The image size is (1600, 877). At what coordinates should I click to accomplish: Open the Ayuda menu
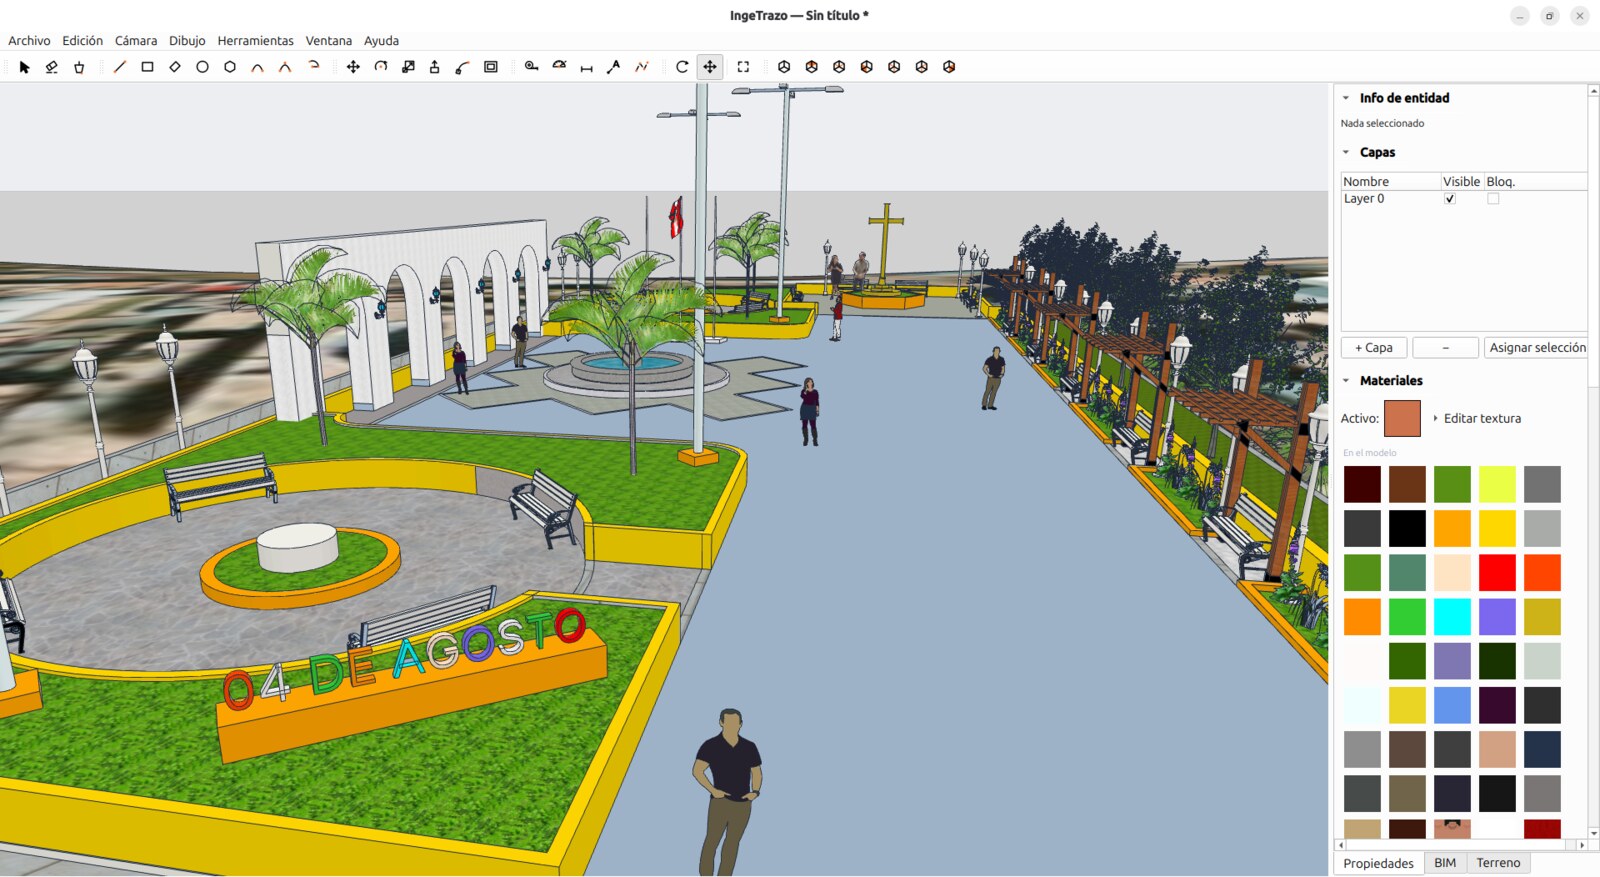(x=381, y=41)
